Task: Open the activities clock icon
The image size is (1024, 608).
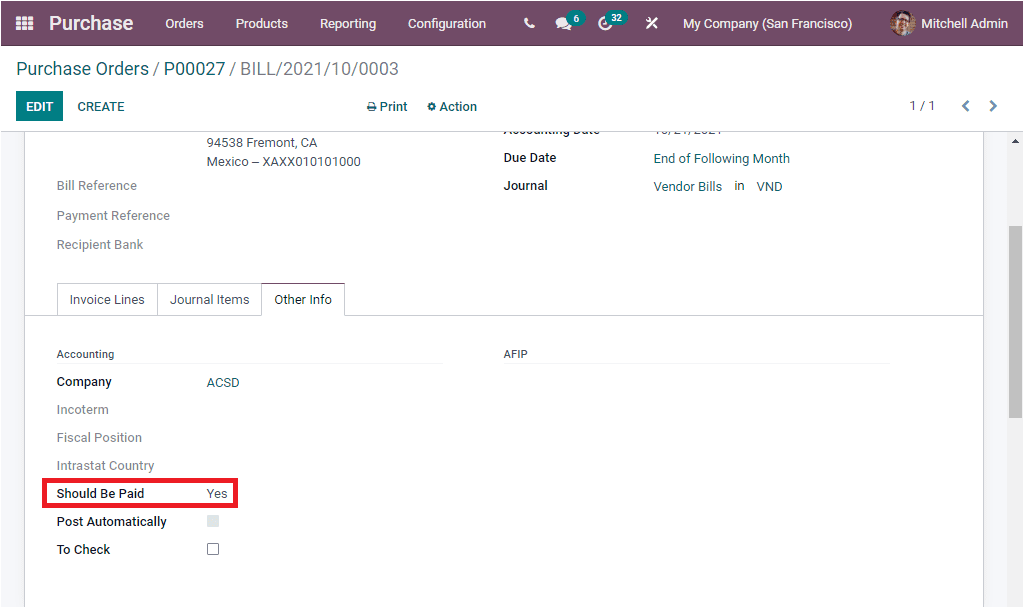Action: tap(606, 22)
